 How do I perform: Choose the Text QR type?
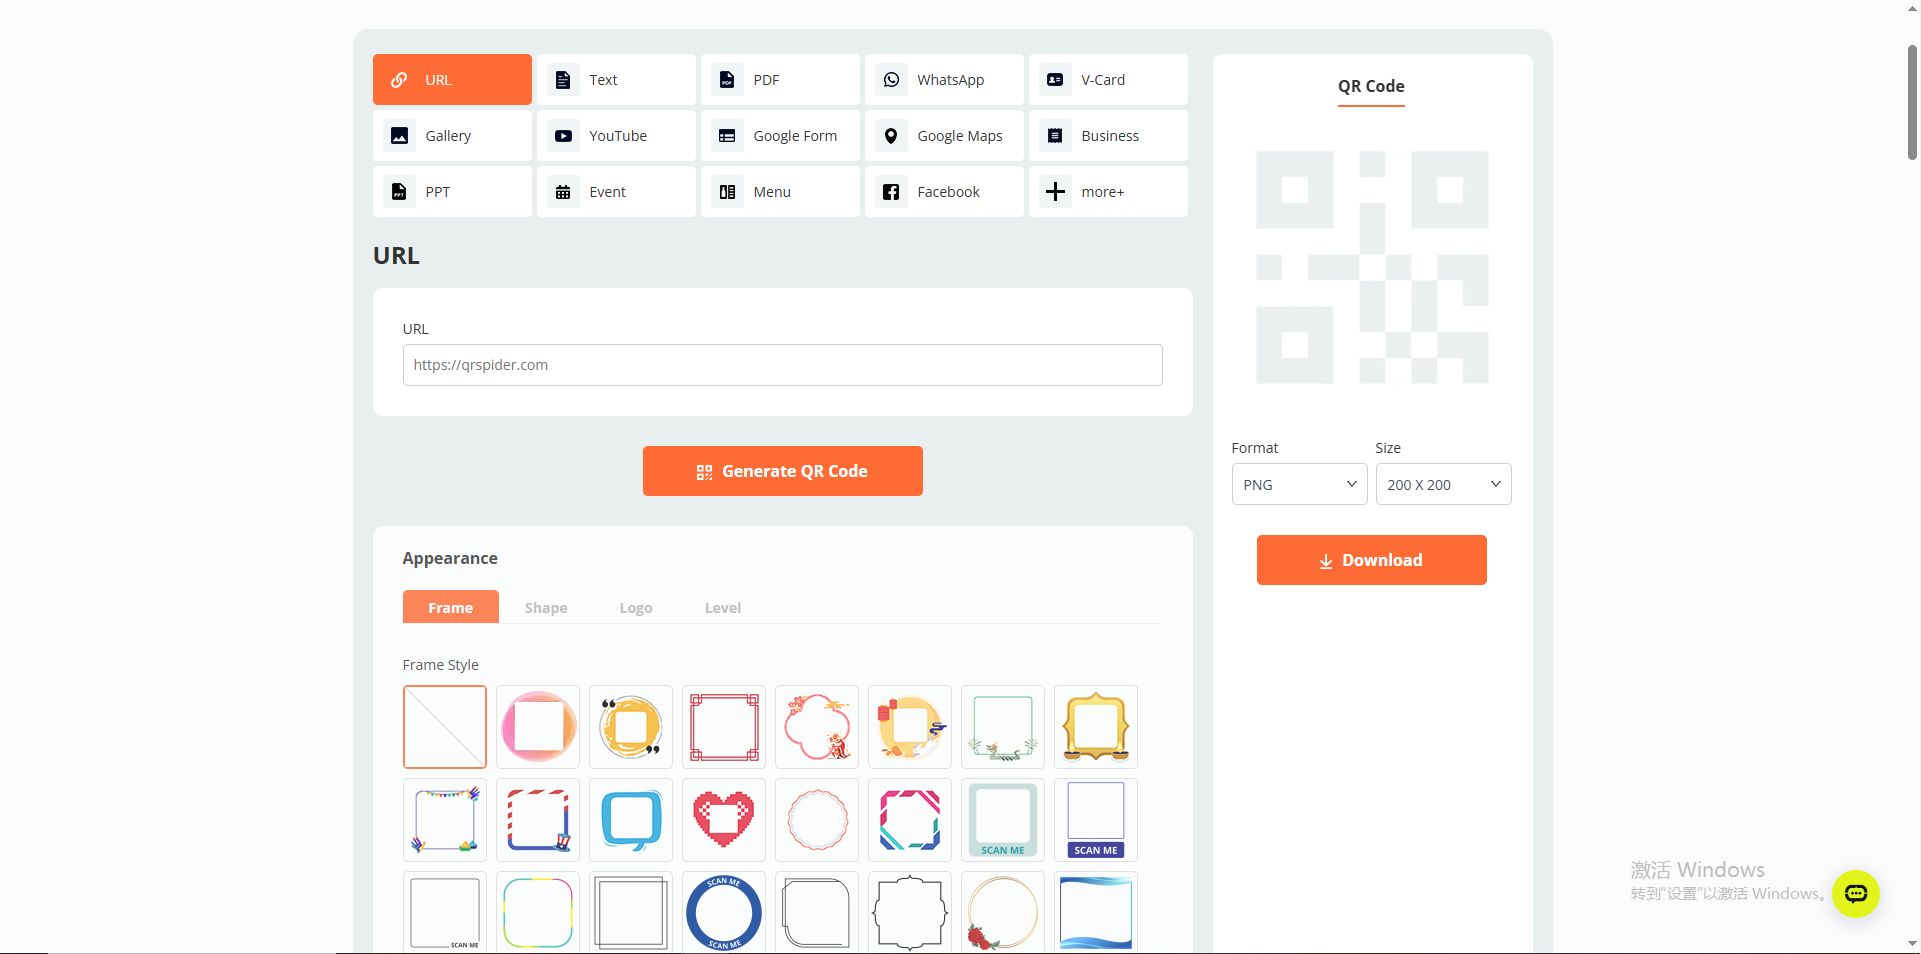pyautogui.click(x=616, y=79)
